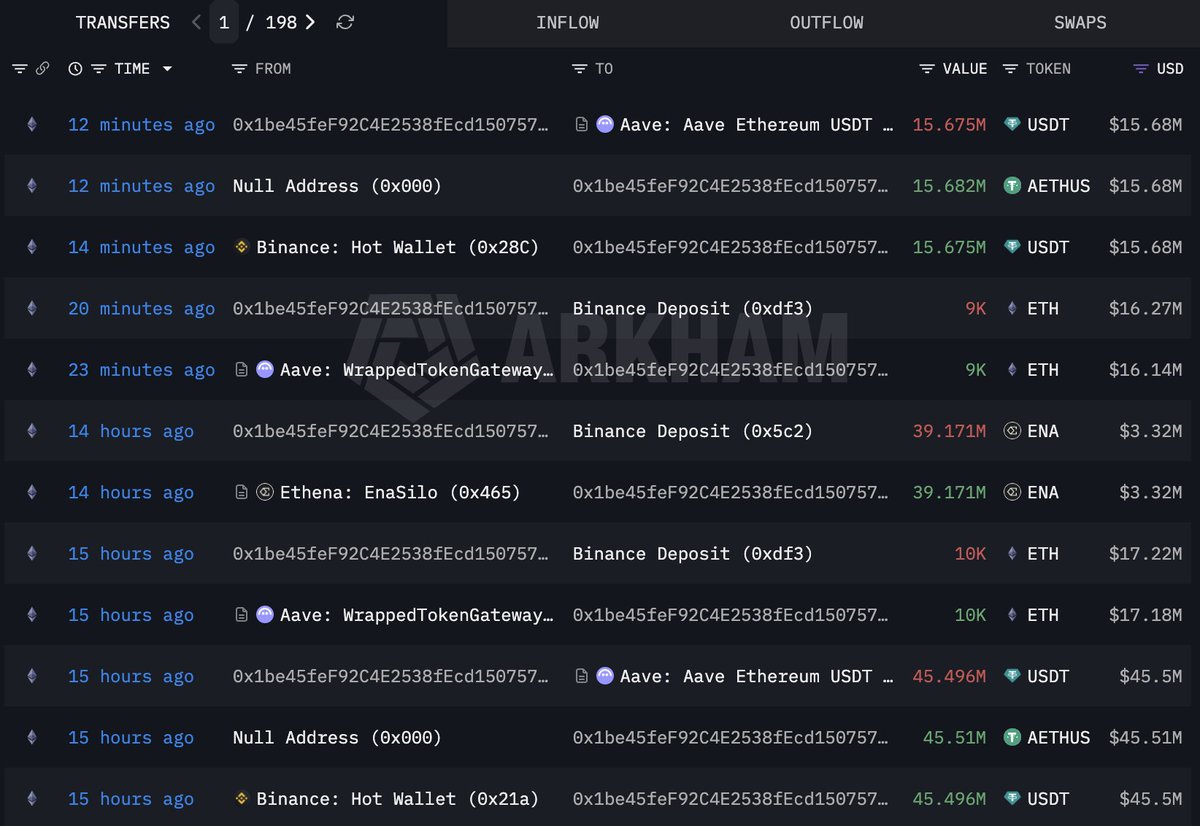Open Ethena: EnaSilo (0x465) entity

[x=400, y=492]
